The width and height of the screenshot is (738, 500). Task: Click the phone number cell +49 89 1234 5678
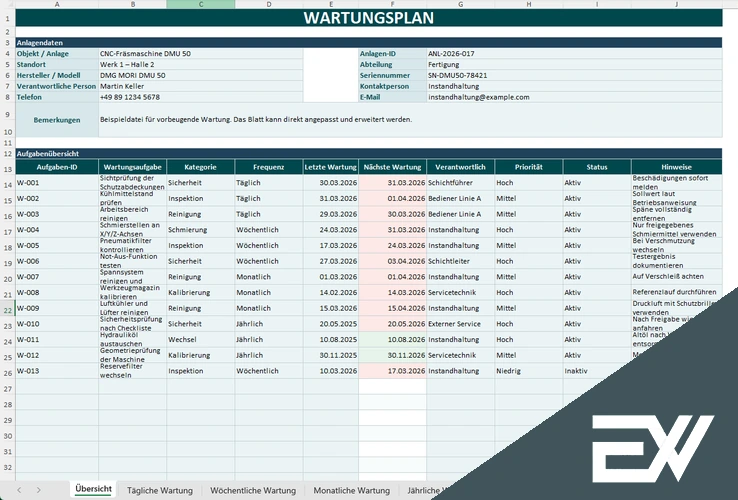tap(201, 97)
